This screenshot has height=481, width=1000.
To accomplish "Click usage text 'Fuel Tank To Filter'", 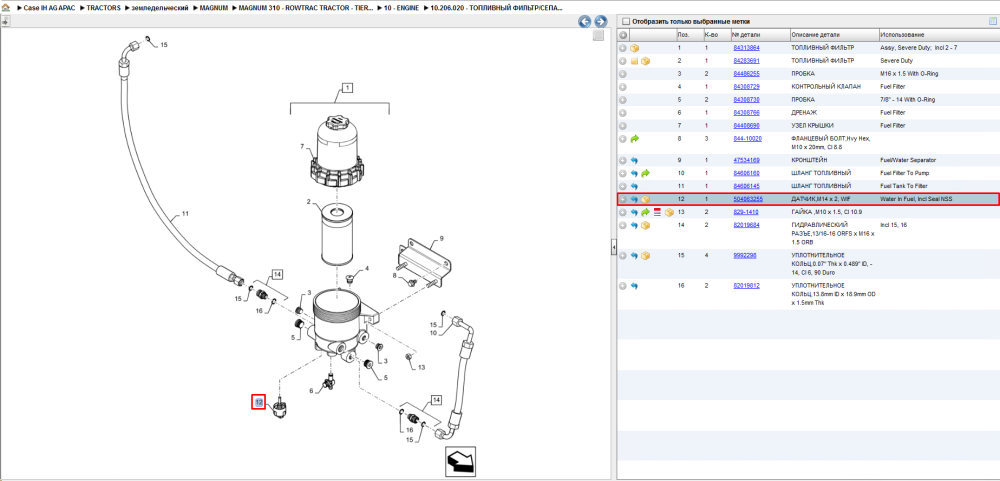I will (x=903, y=186).
